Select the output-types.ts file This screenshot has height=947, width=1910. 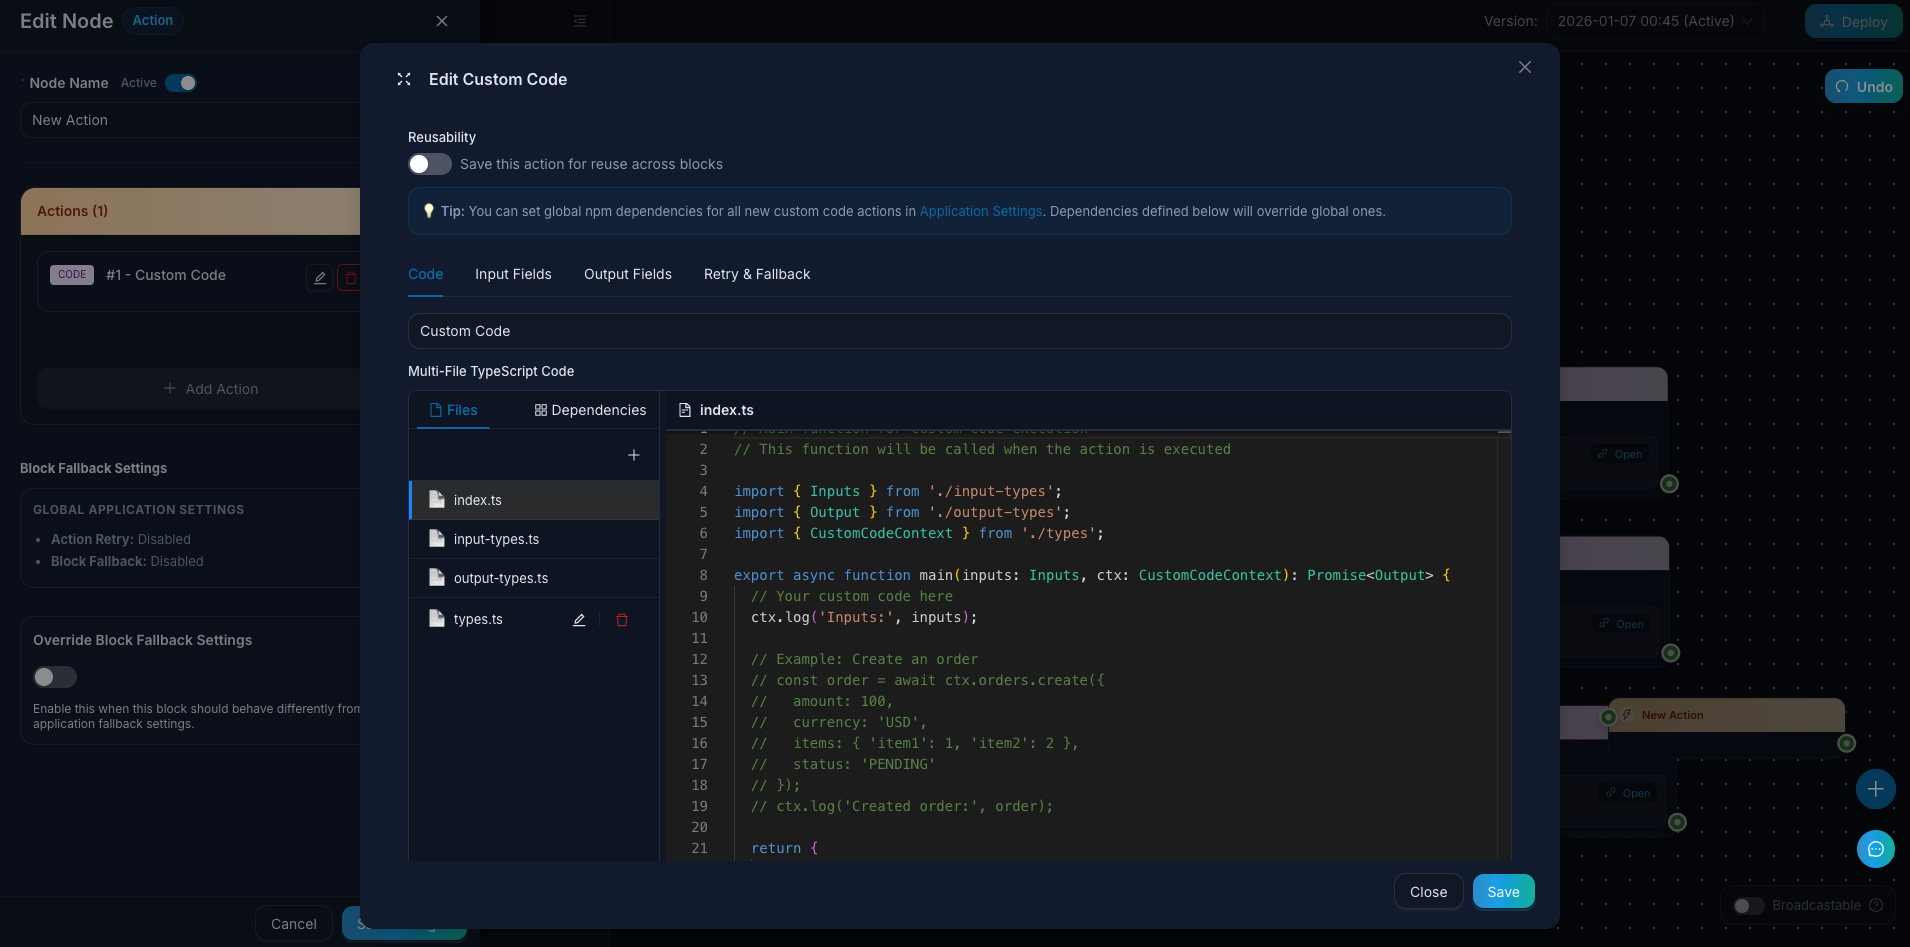(500, 578)
